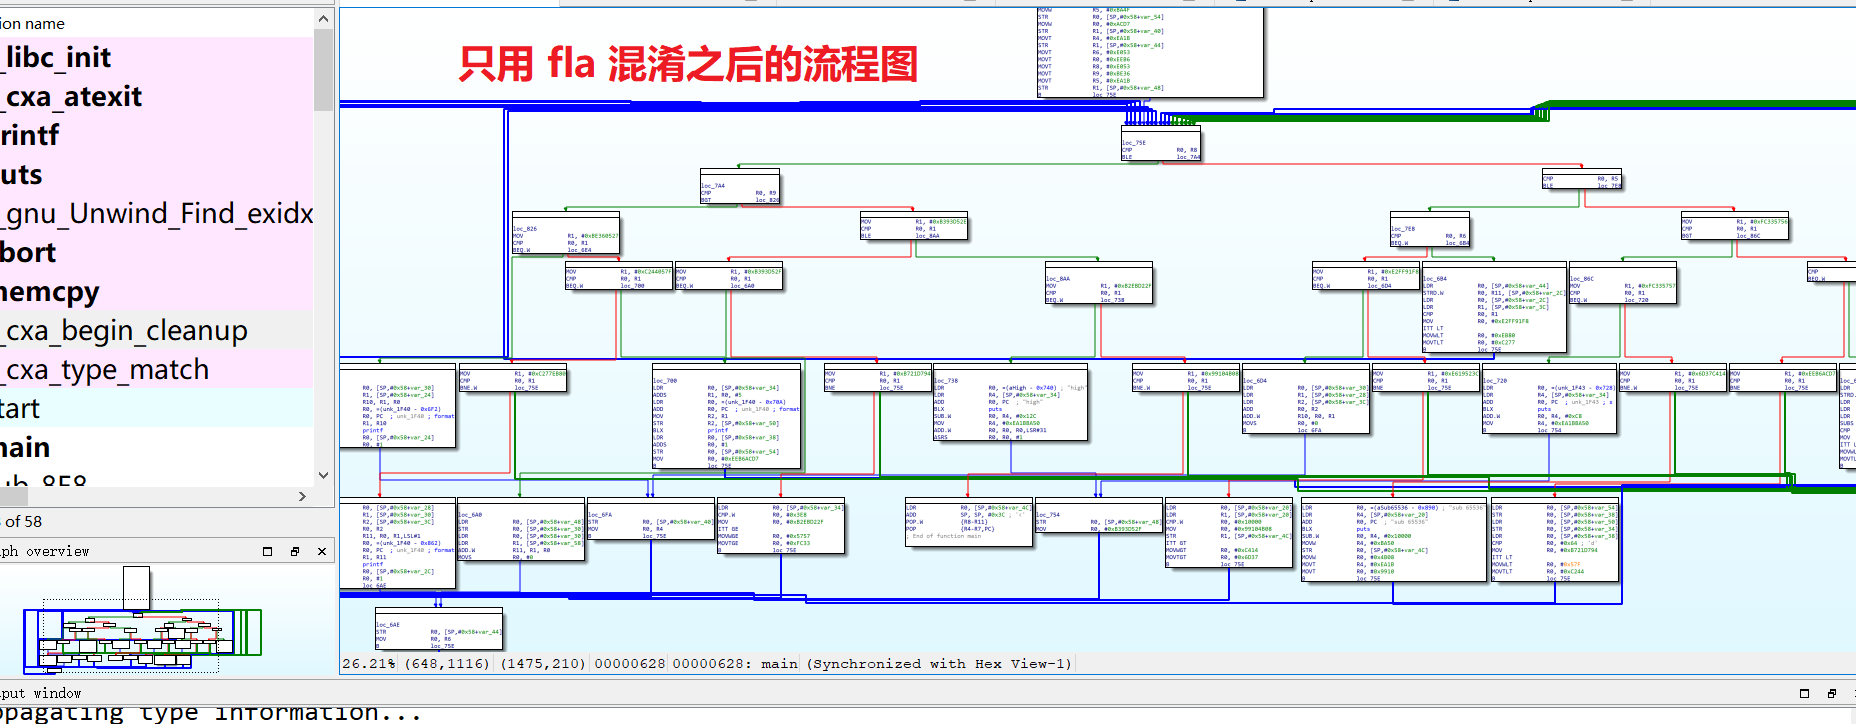Click the 26.21% zoom status field
Screen dimensions: 1856x724
(369, 664)
